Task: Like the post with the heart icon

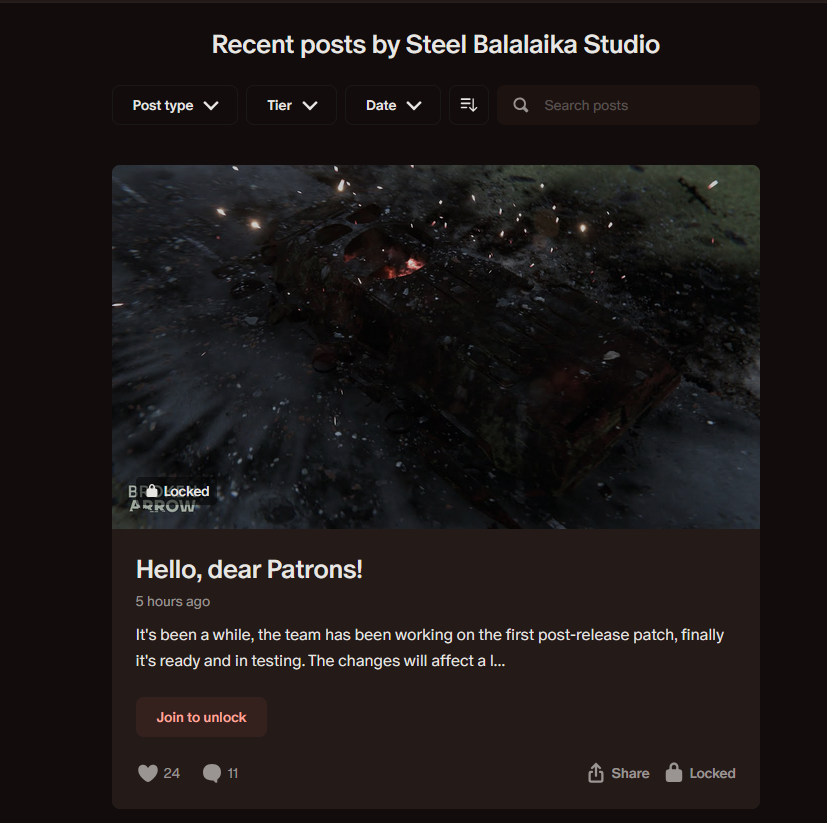Action: (148, 773)
